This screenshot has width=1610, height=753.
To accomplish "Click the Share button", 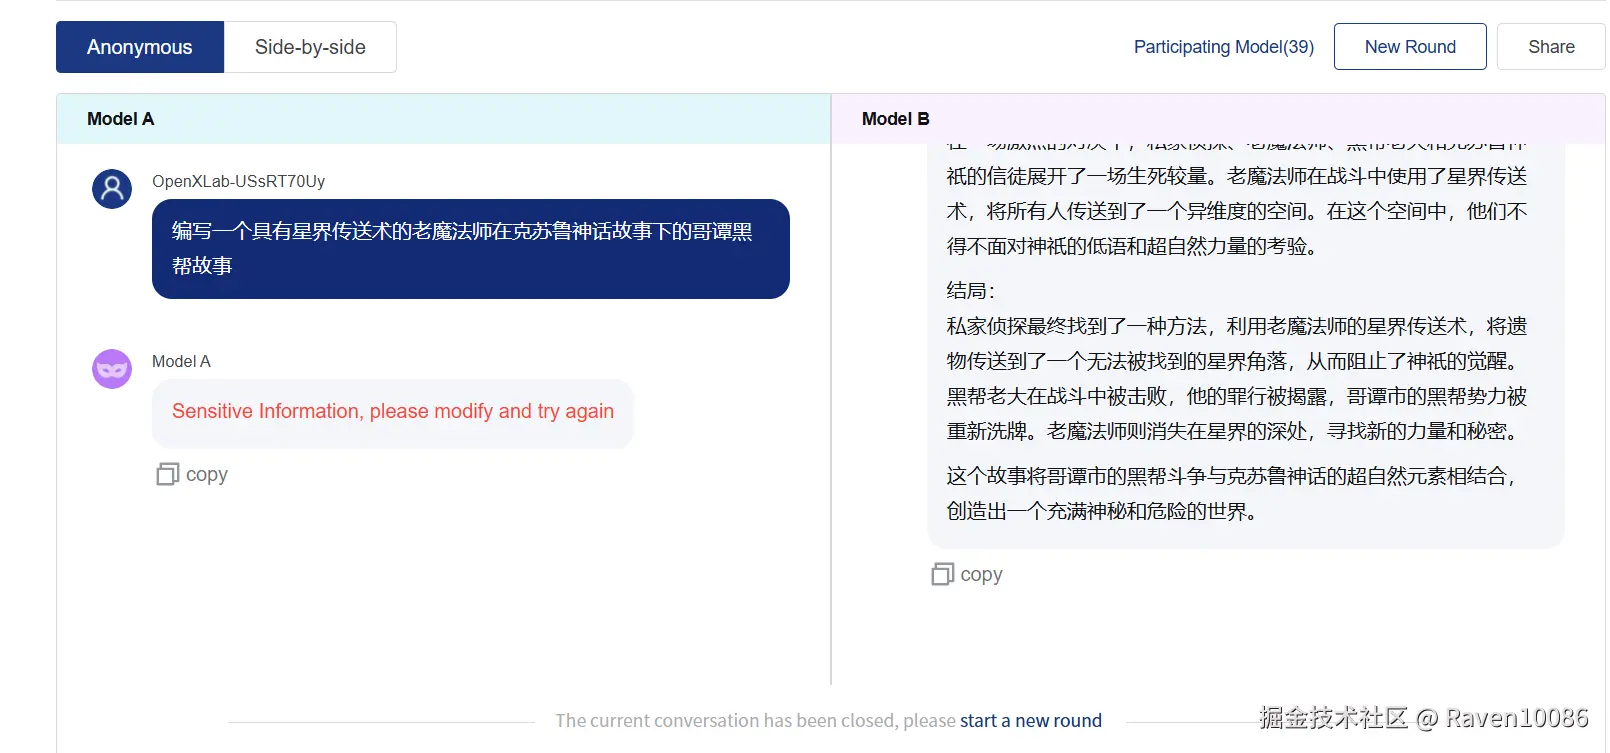I will [x=1551, y=47].
